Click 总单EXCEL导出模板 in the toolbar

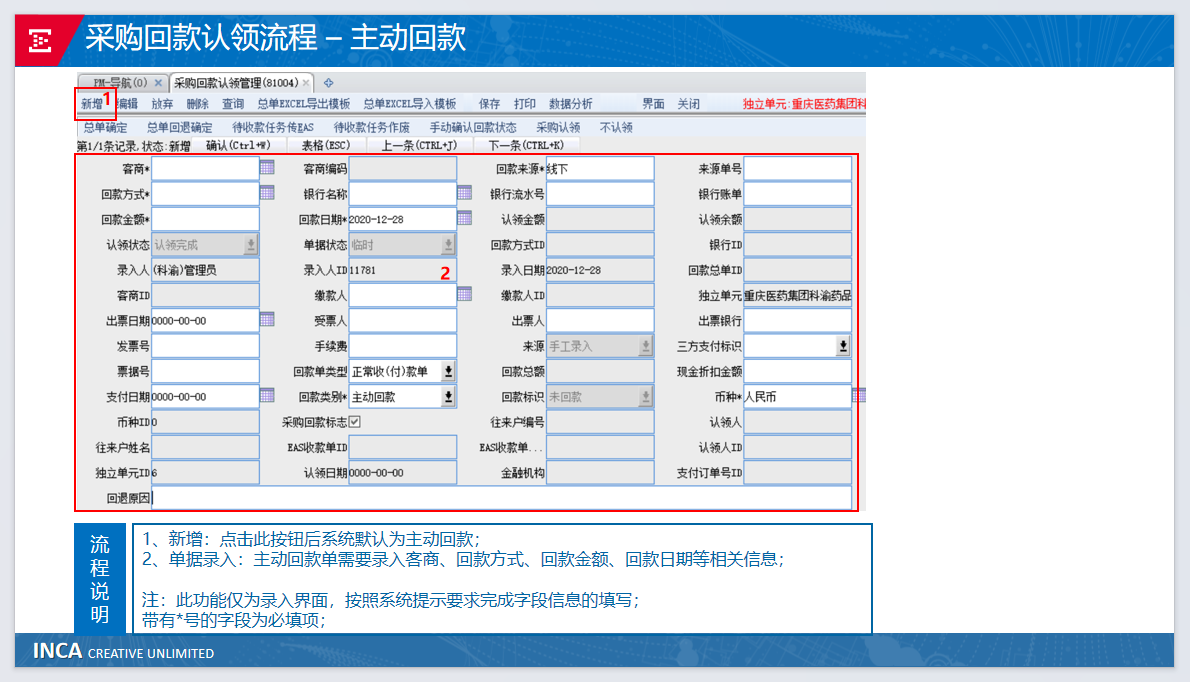(304, 104)
